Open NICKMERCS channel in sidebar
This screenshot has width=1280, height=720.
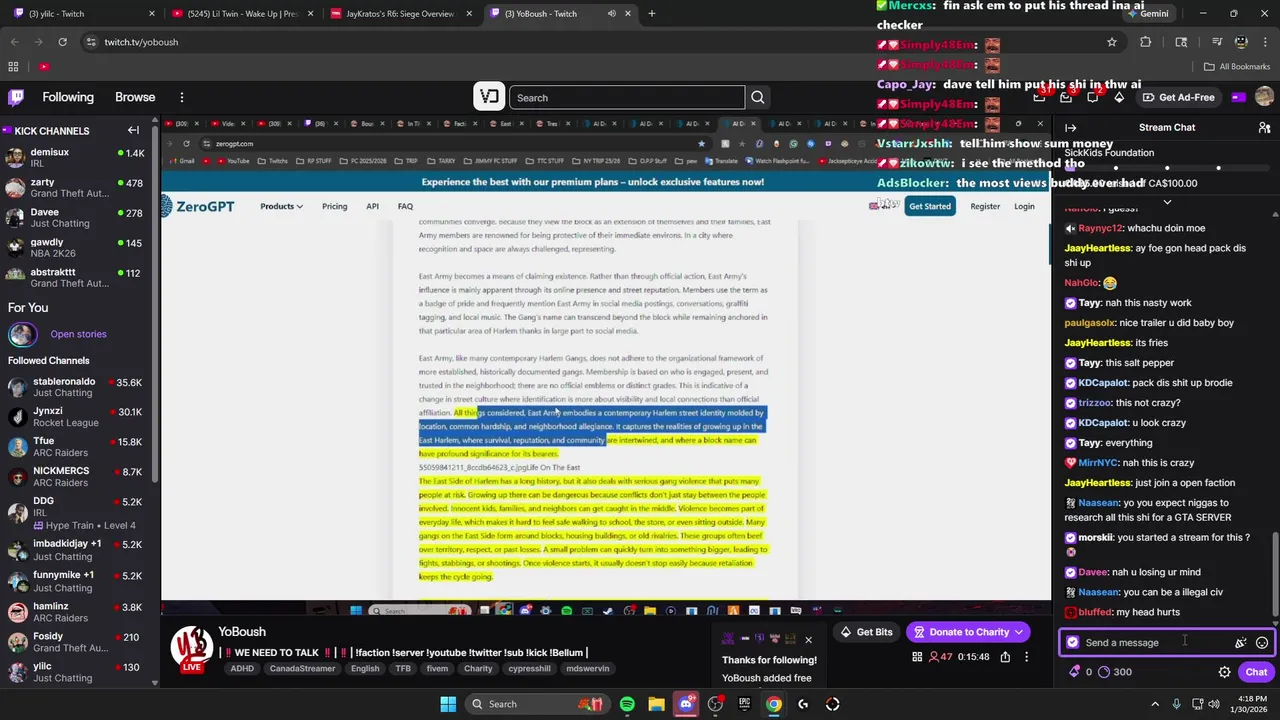[x=78, y=476]
